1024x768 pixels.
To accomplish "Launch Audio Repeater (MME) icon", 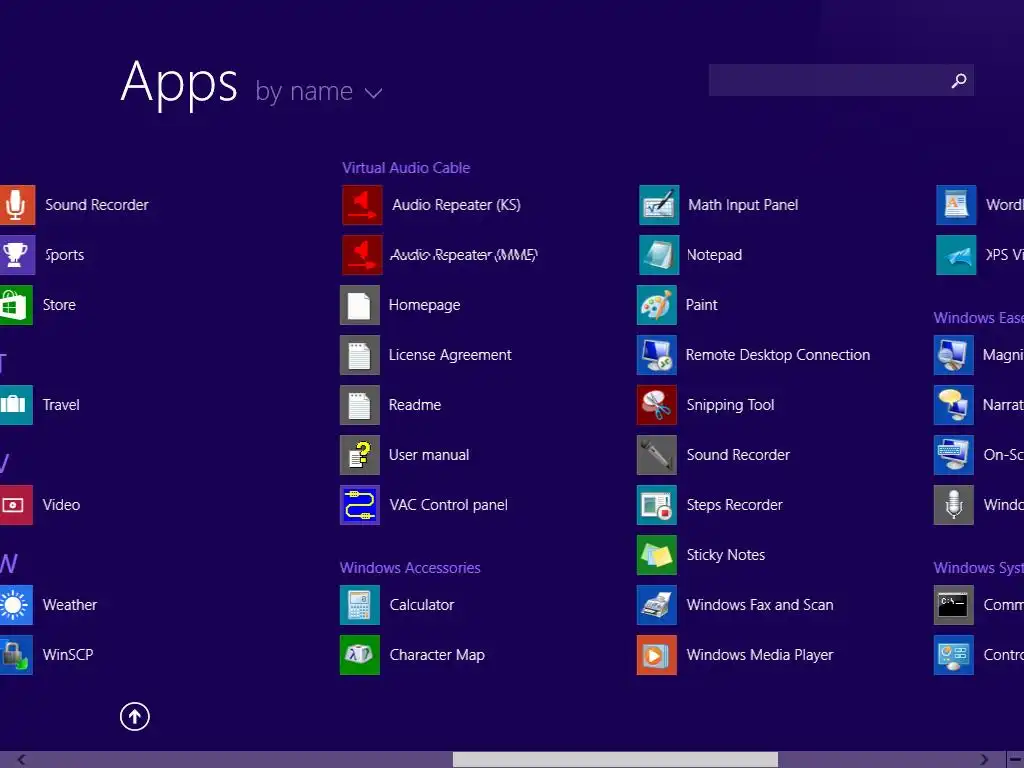I will [x=362, y=255].
